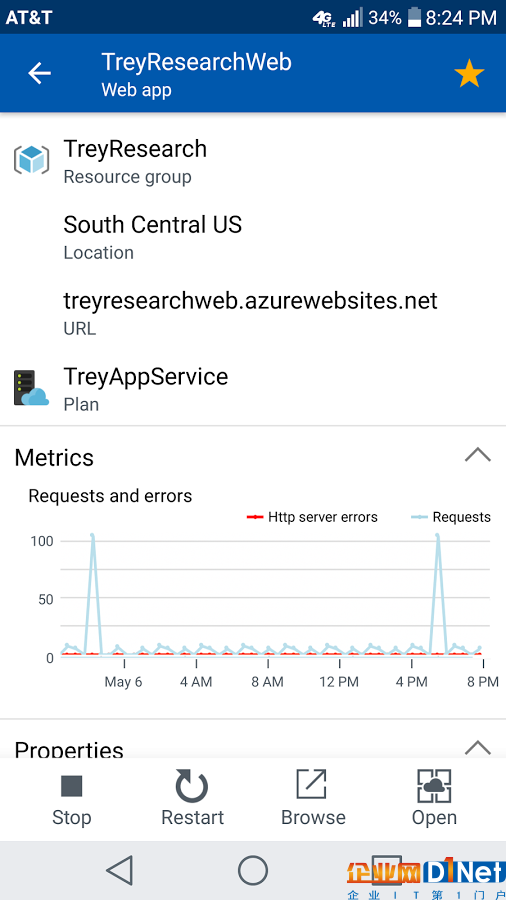506x900 pixels.
Task: Tap the South Central US location
Action: (153, 225)
